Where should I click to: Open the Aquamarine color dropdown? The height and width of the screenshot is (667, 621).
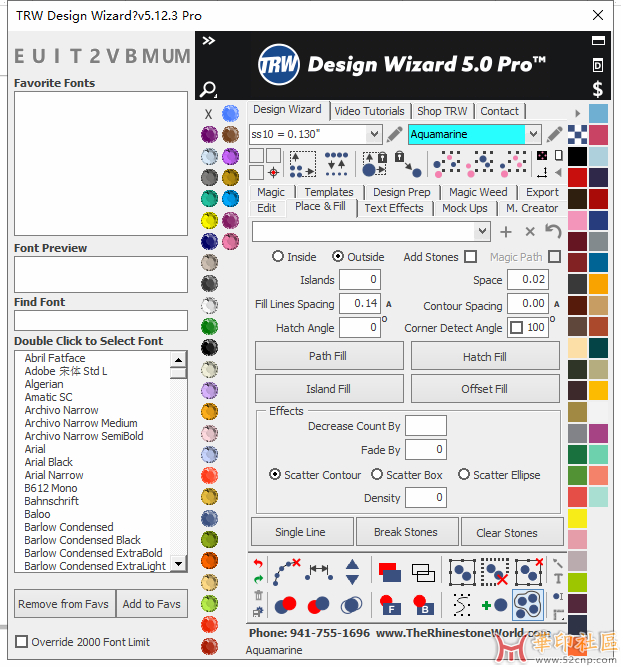point(533,134)
